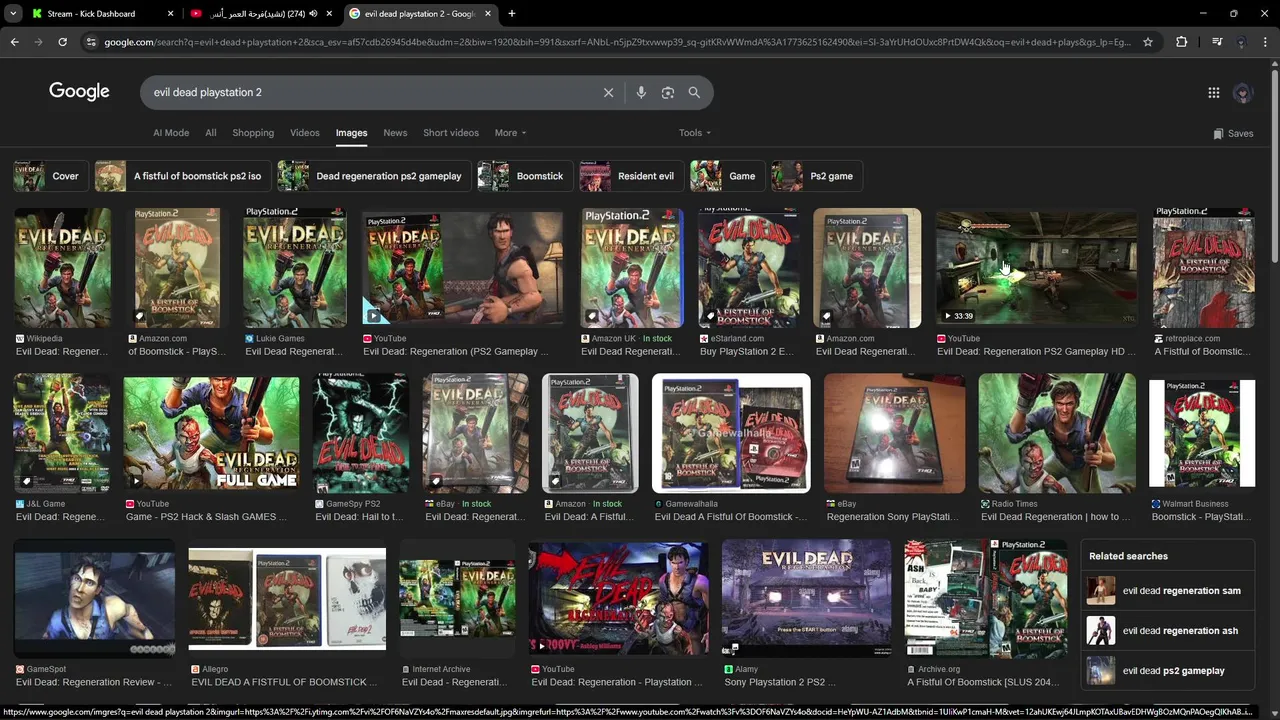Open the Lukie Games cover image result
This screenshot has height=720, width=1280.
coord(294,268)
